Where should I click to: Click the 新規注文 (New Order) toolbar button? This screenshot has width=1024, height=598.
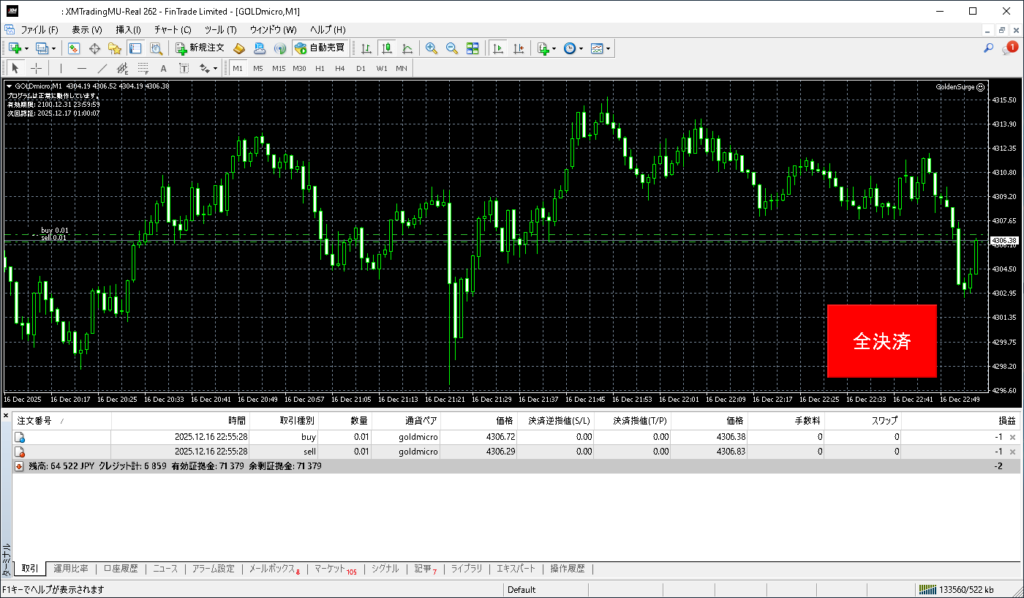tap(199, 48)
